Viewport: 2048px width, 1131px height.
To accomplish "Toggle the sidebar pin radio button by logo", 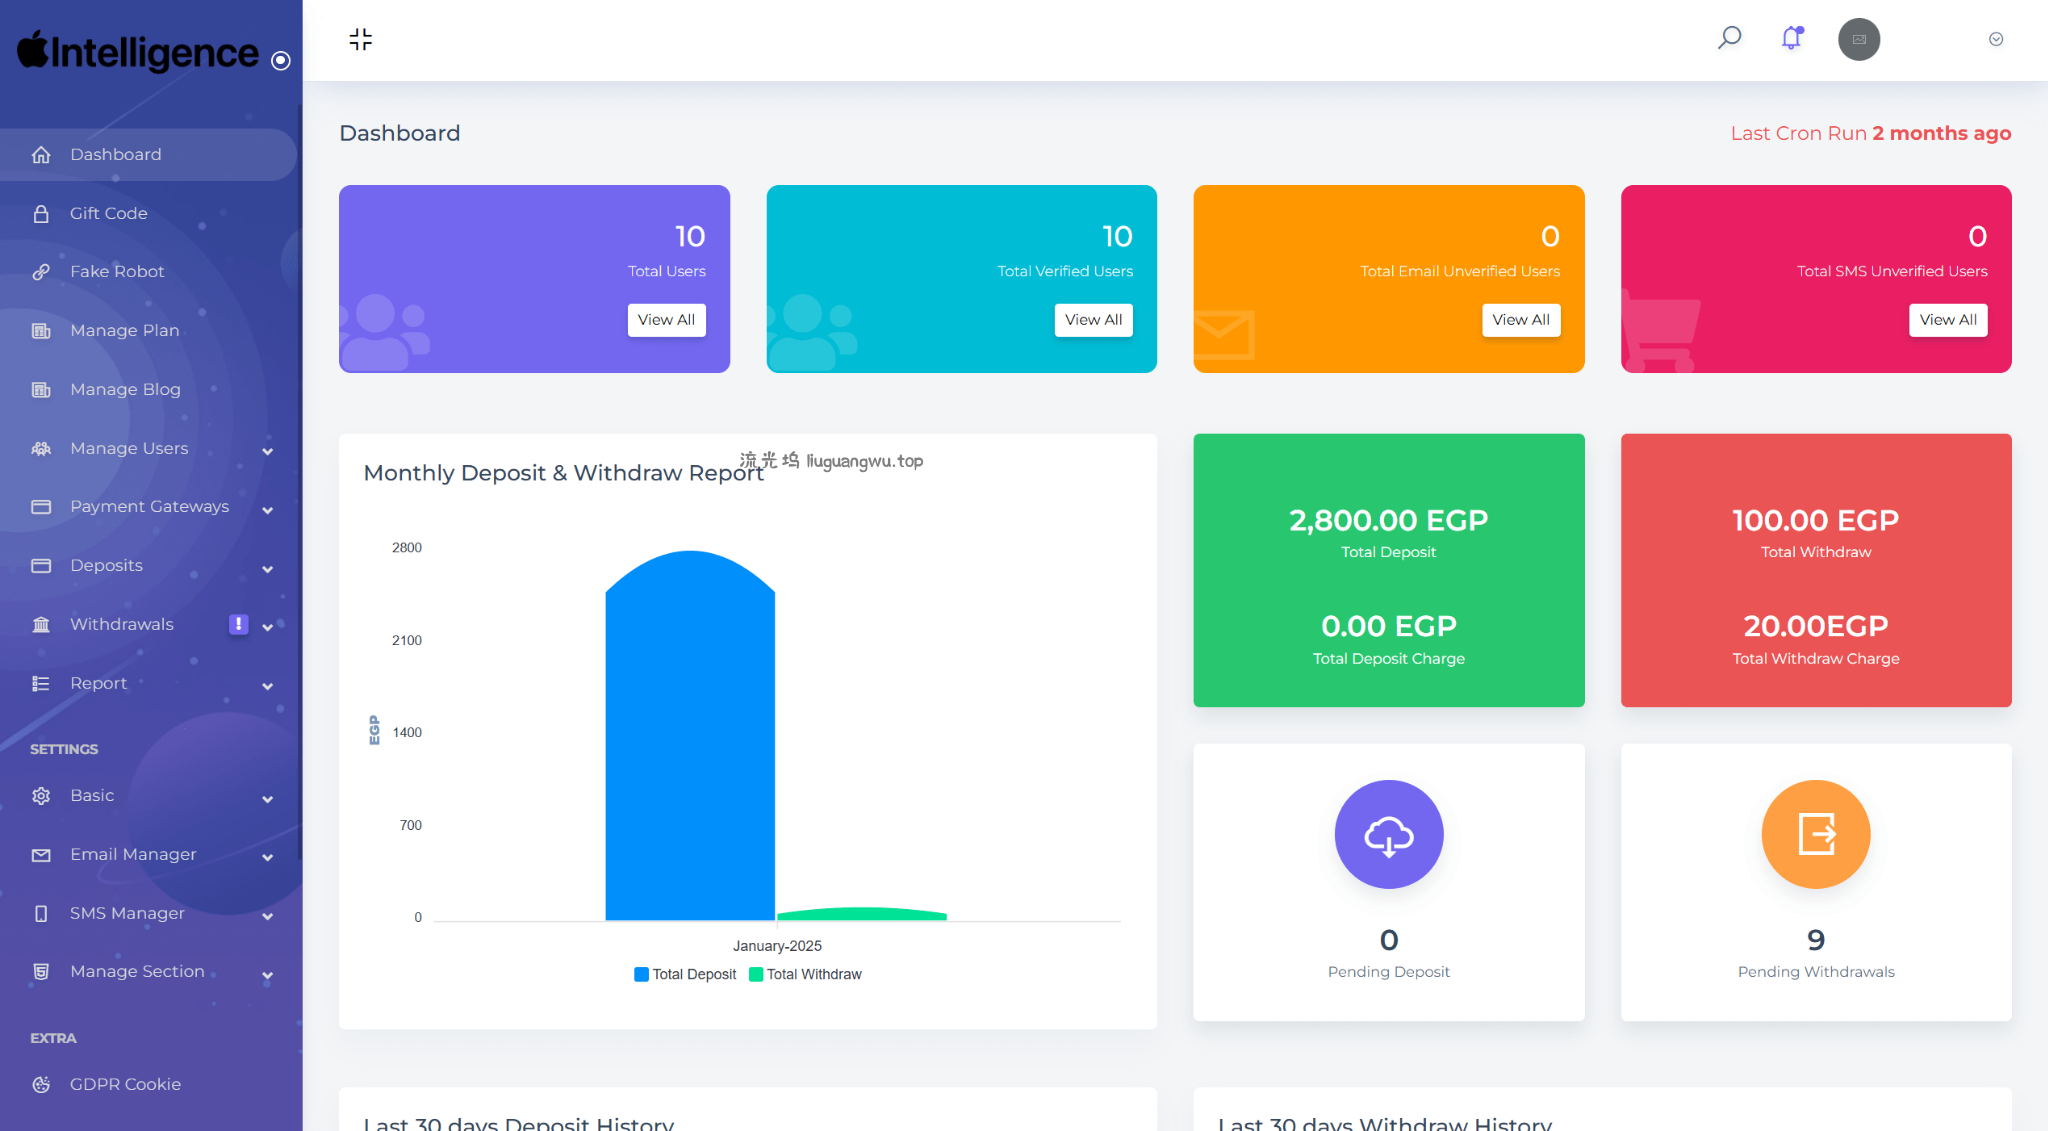I will (281, 61).
